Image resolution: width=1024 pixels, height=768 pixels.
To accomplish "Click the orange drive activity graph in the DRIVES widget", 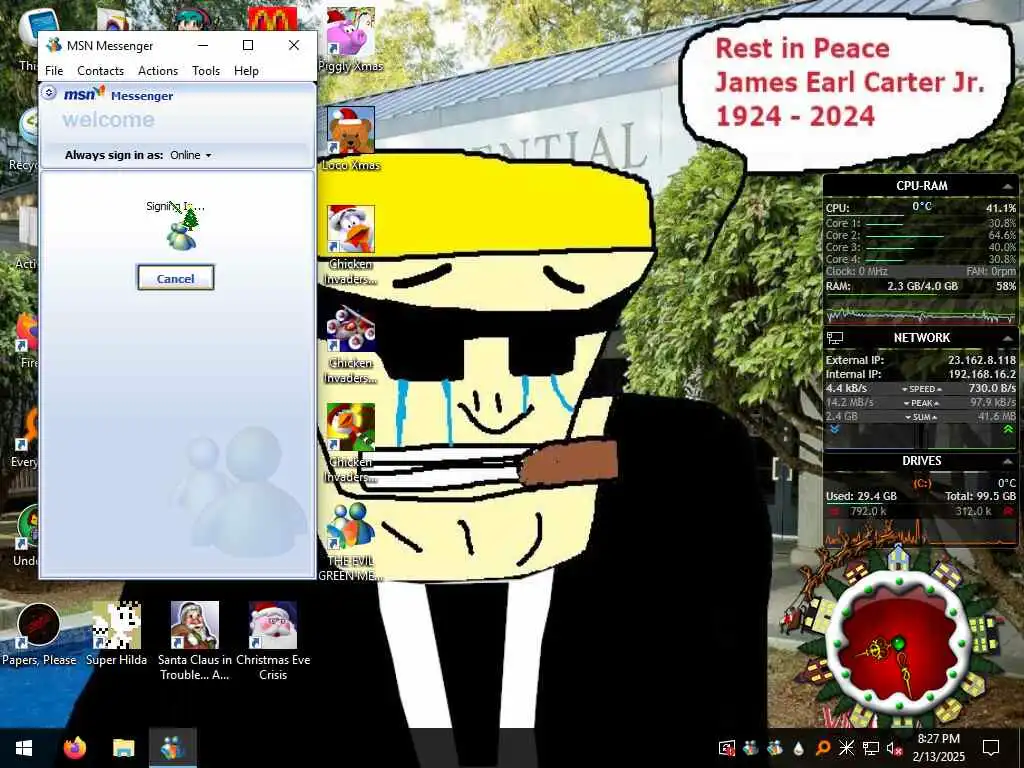I will [x=921, y=533].
